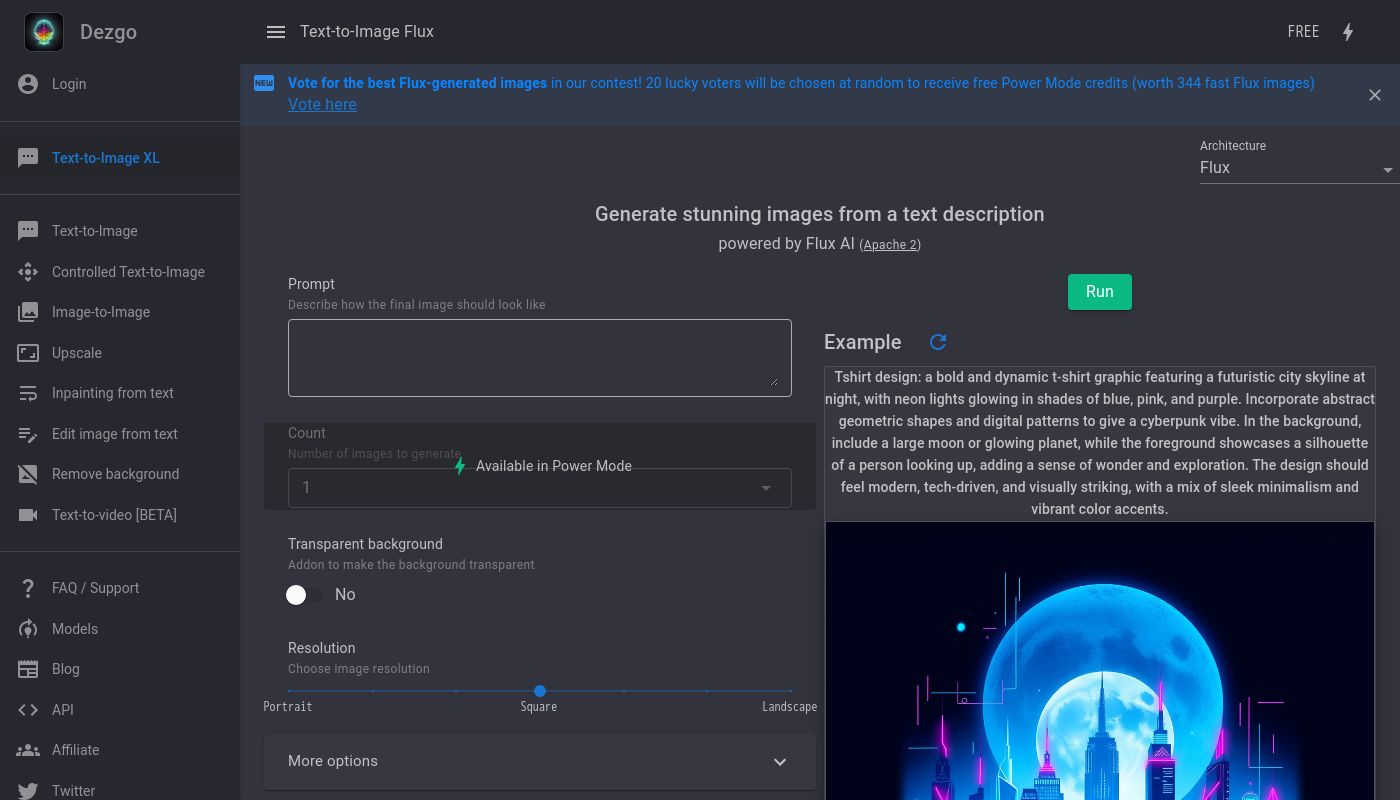The height and width of the screenshot is (800, 1400).
Task: Follow the Vote here link
Action: [322, 104]
